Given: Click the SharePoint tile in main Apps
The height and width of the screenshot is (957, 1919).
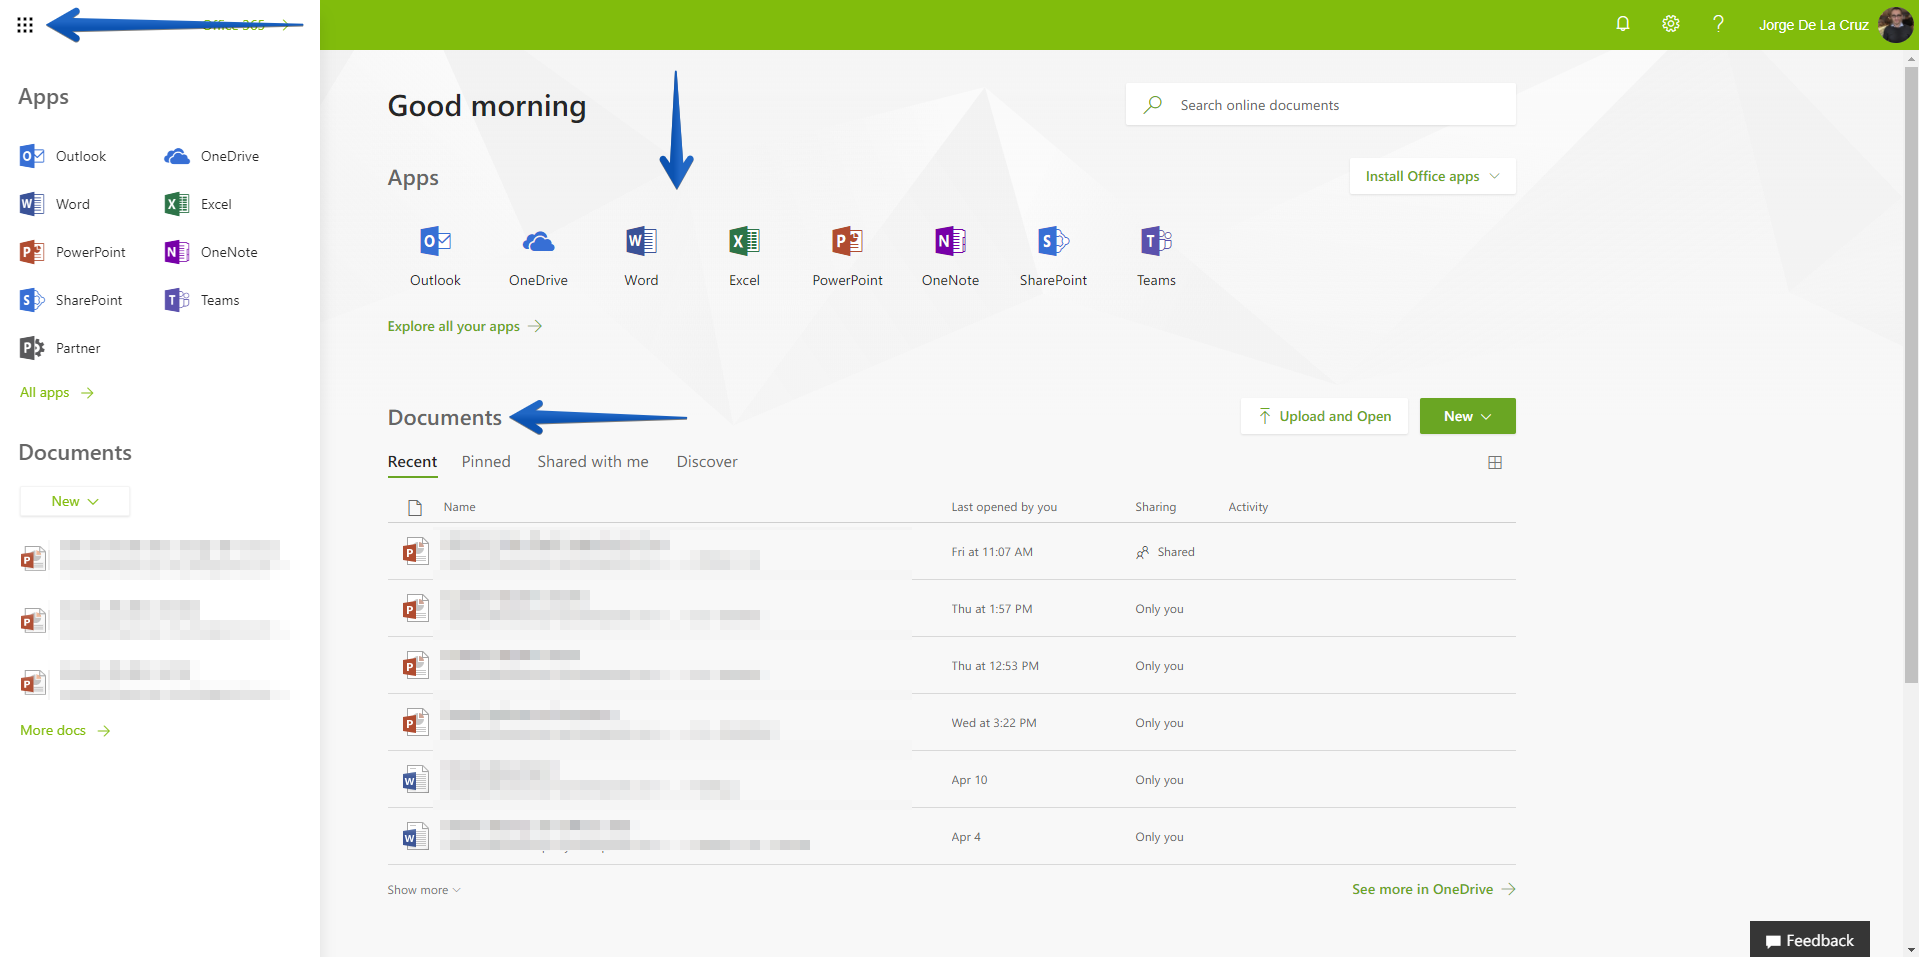Looking at the screenshot, I should [1053, 255].
